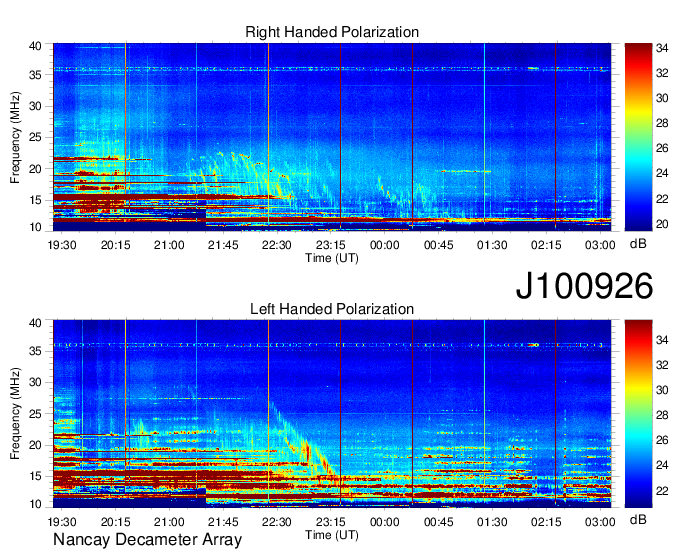Click Frequency (MHz) axis label of lower plot
This screenshot has width=680, height=552.
point(15,414)
